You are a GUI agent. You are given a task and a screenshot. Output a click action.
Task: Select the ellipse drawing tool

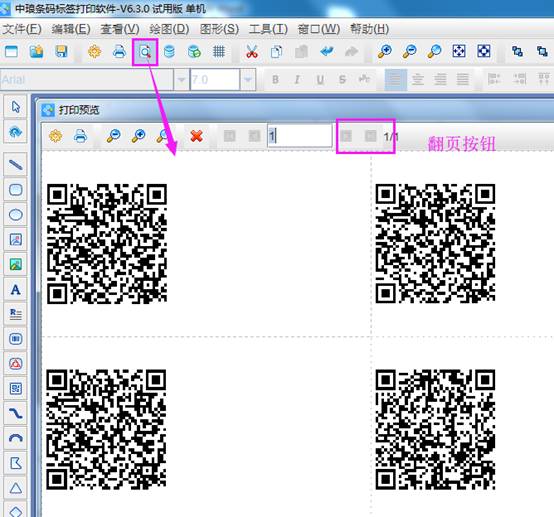[16, 215]
